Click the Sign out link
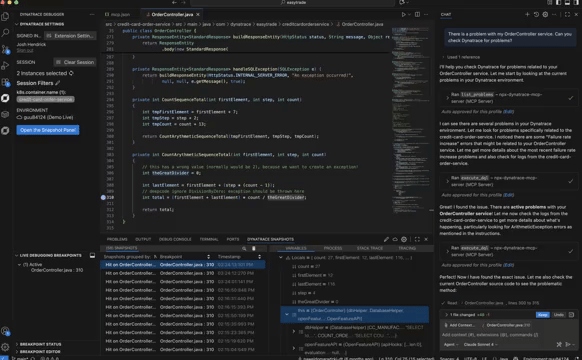Image resolution: width=582 pixels, height=360 pixels. click(25, 50)
